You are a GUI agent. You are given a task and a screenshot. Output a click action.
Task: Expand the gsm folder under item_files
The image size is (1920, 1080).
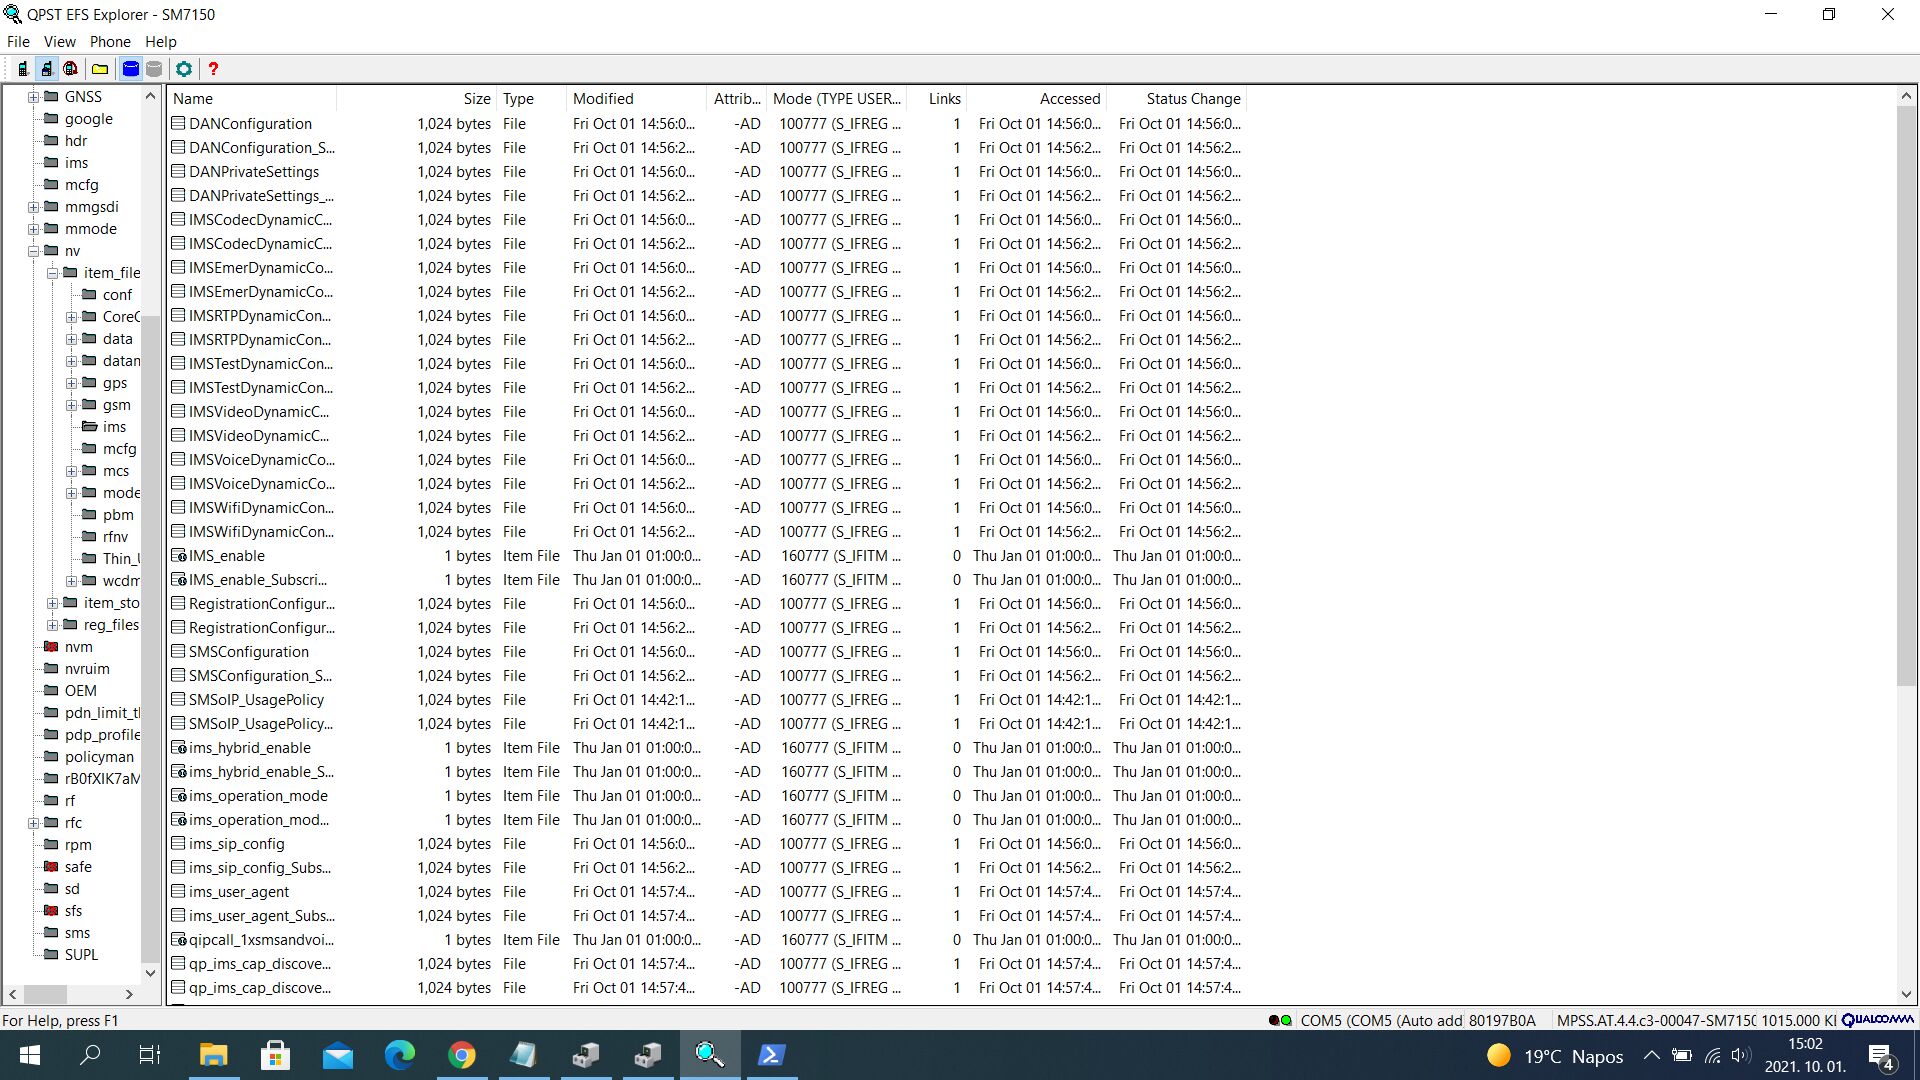click(x=71, y=405)
